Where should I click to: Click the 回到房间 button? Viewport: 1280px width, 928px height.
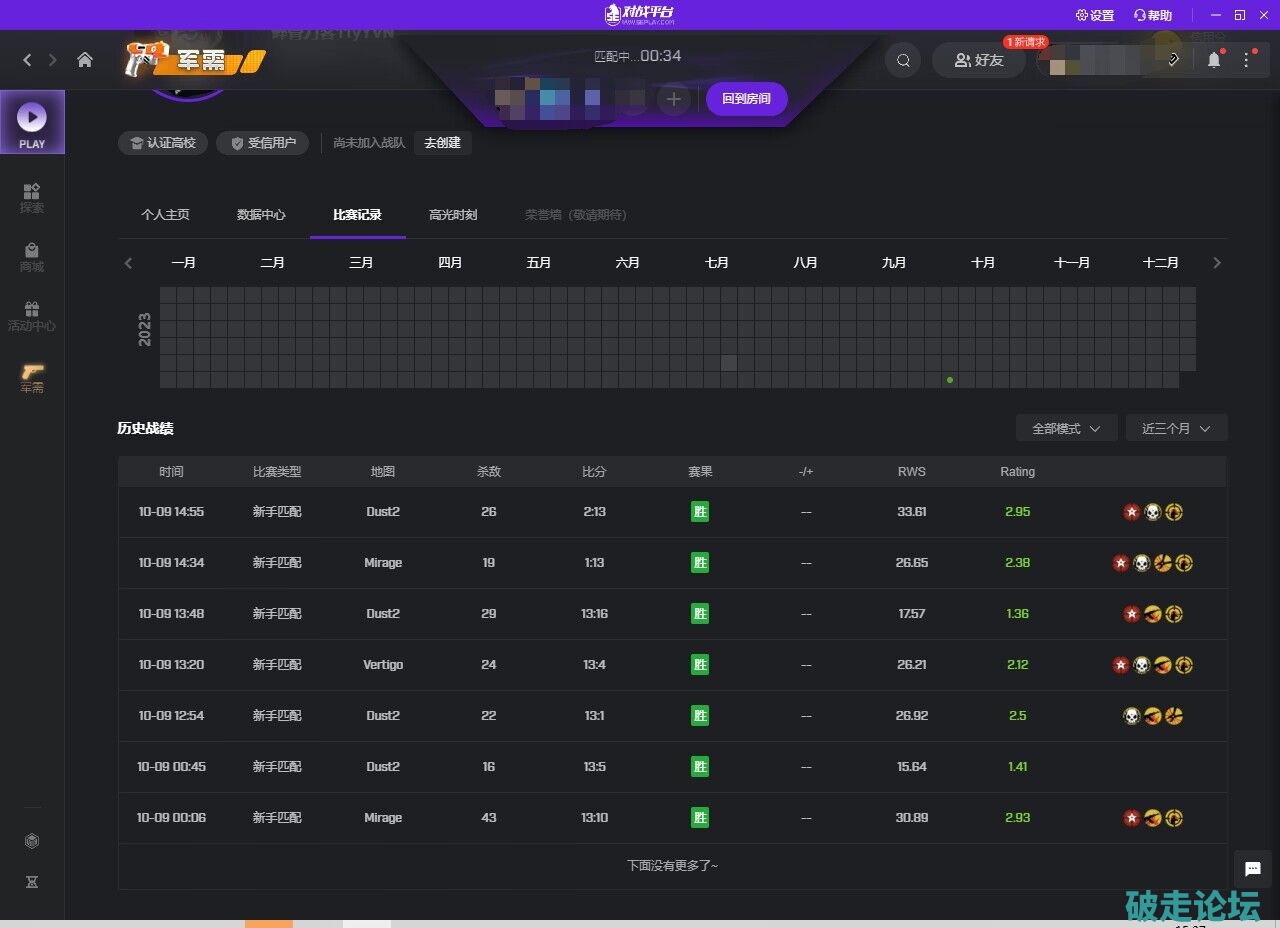[x=746, y=99]
